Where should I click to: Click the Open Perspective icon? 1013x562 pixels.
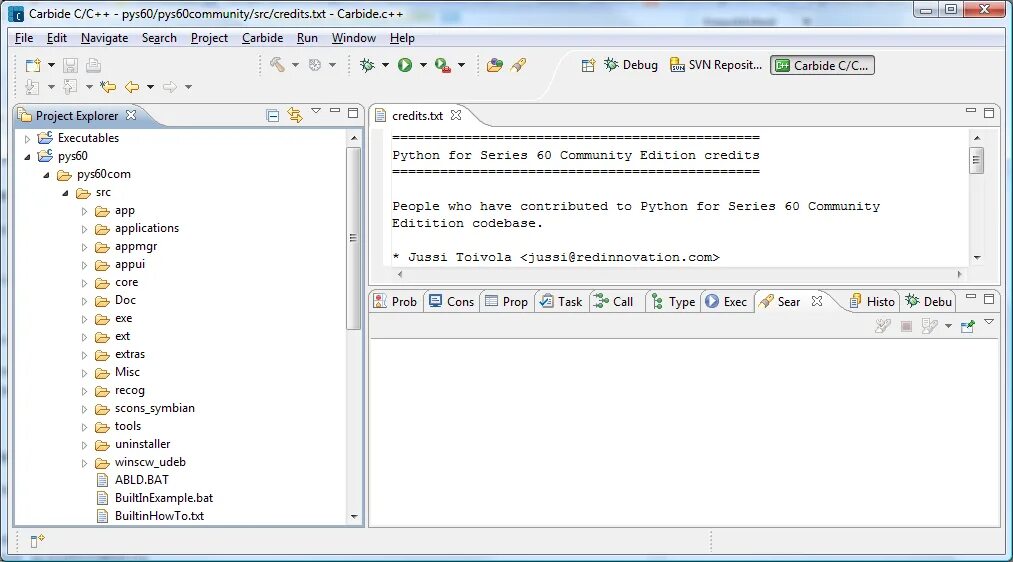click(588, 65)
